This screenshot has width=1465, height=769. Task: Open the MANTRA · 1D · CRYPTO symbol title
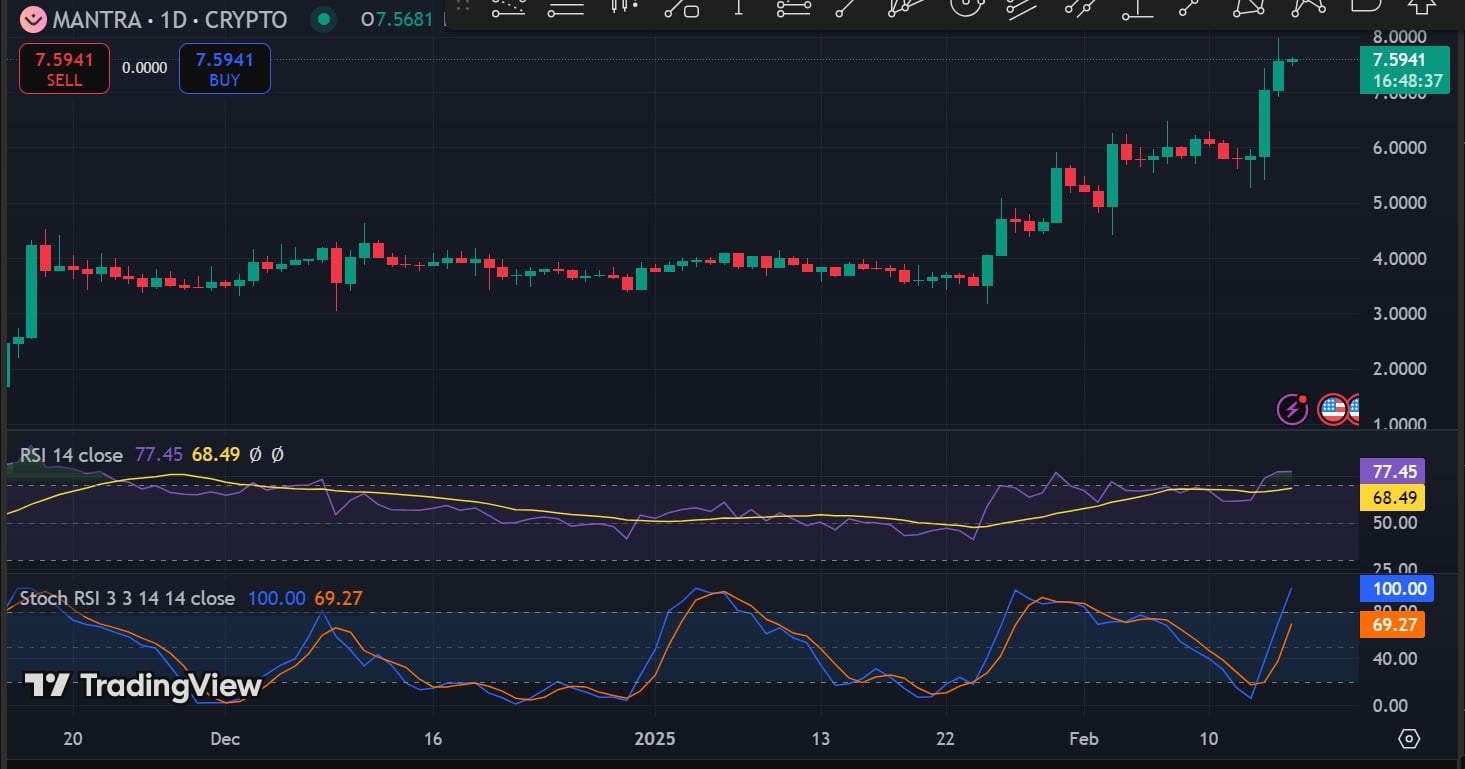click(x=169, y=20)
